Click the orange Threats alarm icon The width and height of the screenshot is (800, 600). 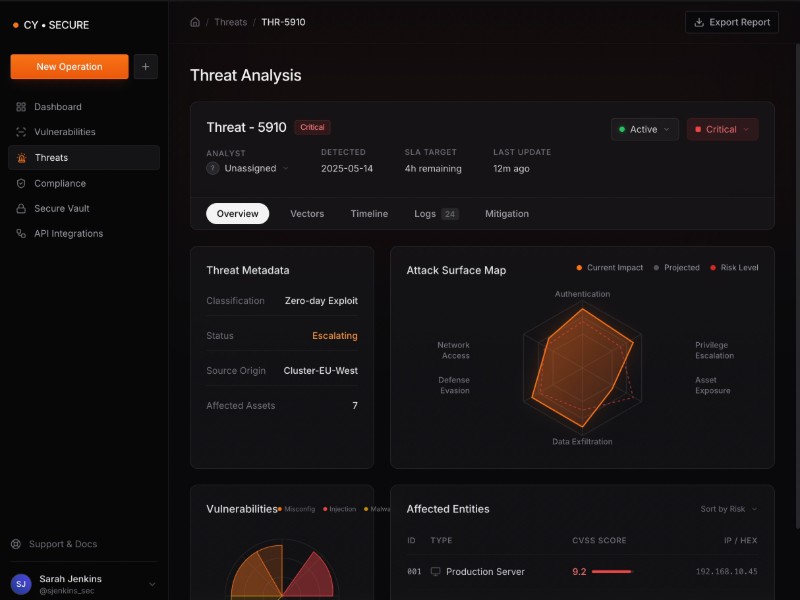pyautogui.click(x=22, y=157)
